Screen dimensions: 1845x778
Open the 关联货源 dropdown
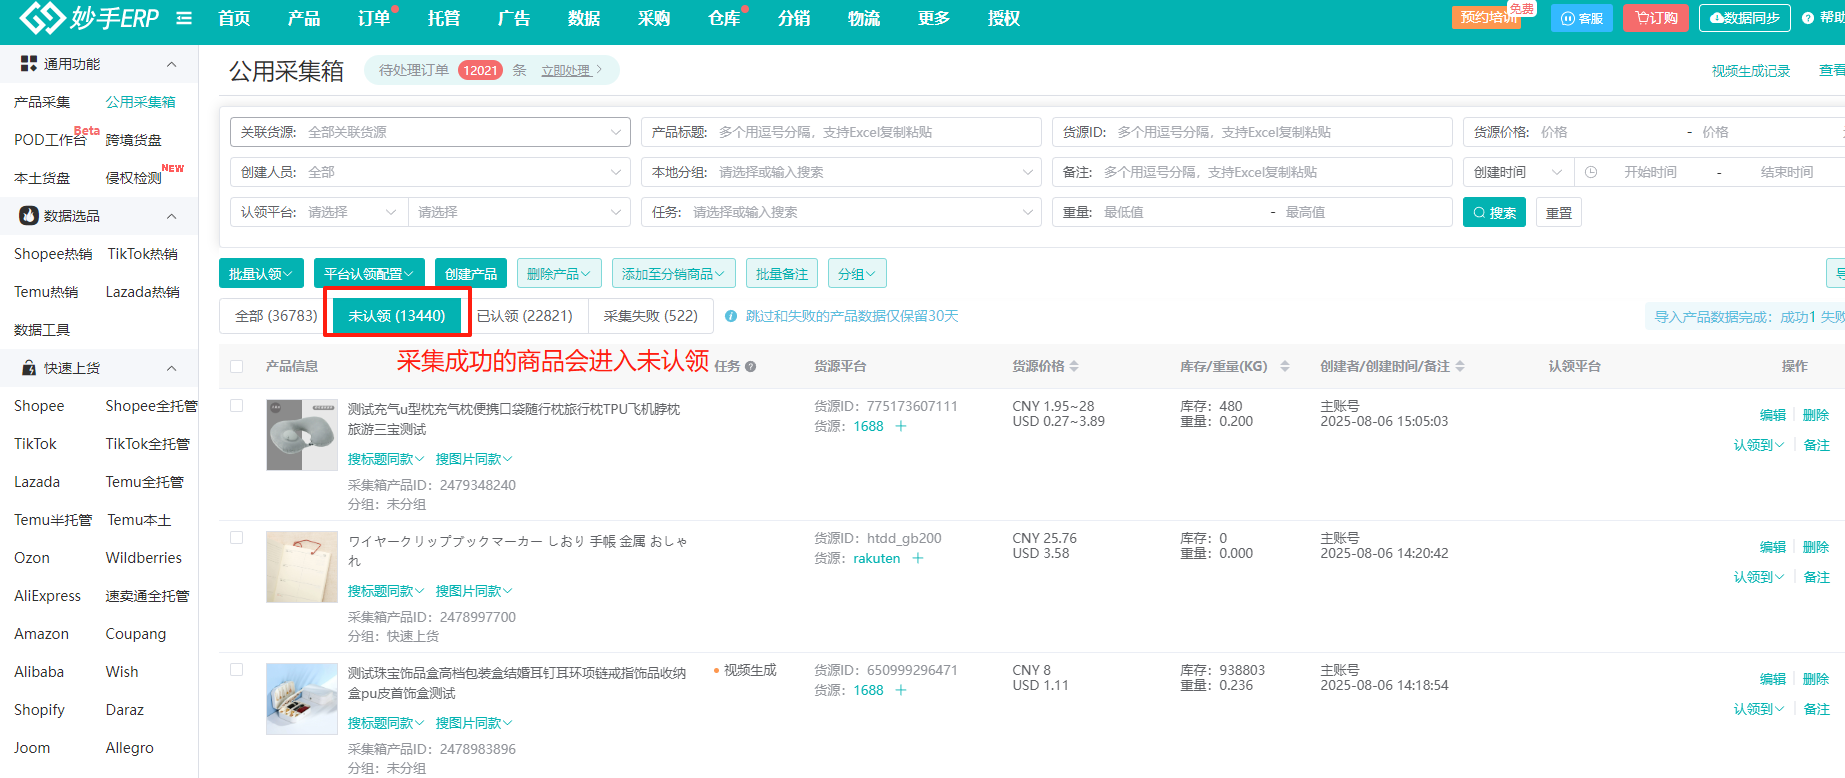(x=430, y=132)
